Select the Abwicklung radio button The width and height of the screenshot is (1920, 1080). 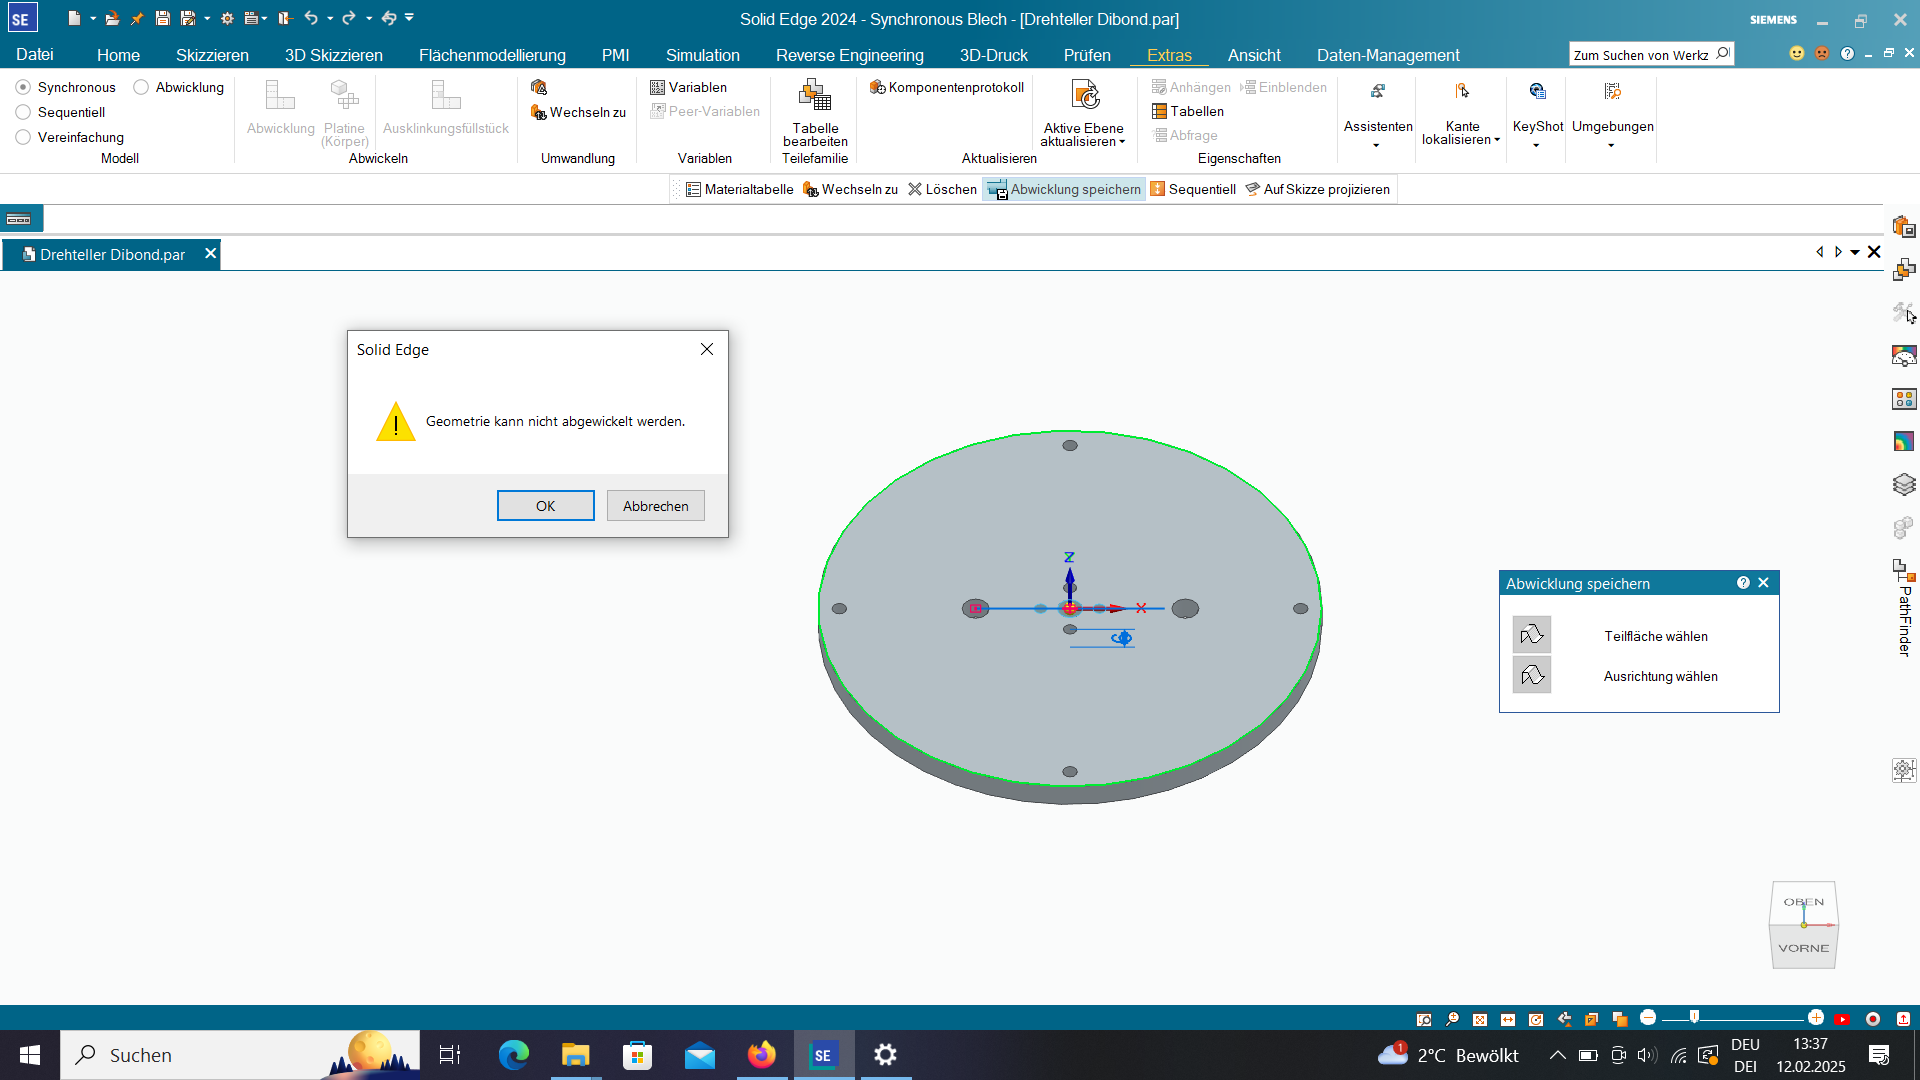click(141, 87)
